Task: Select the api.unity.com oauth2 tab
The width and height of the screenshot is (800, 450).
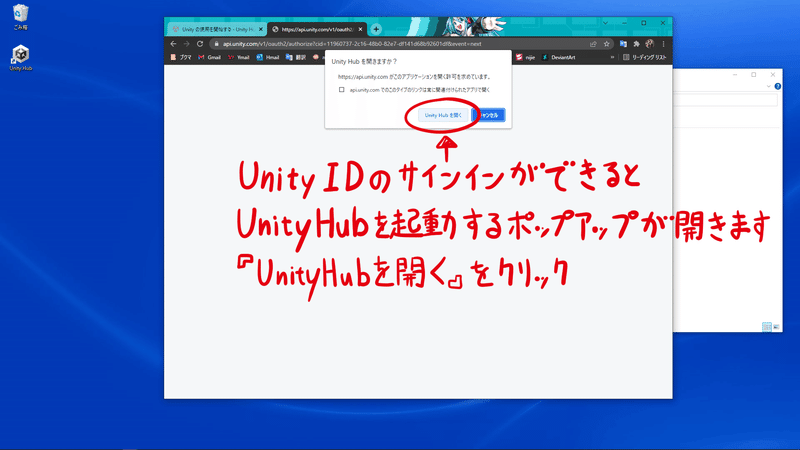Action: pyautogui.click(x=317, y=29)
